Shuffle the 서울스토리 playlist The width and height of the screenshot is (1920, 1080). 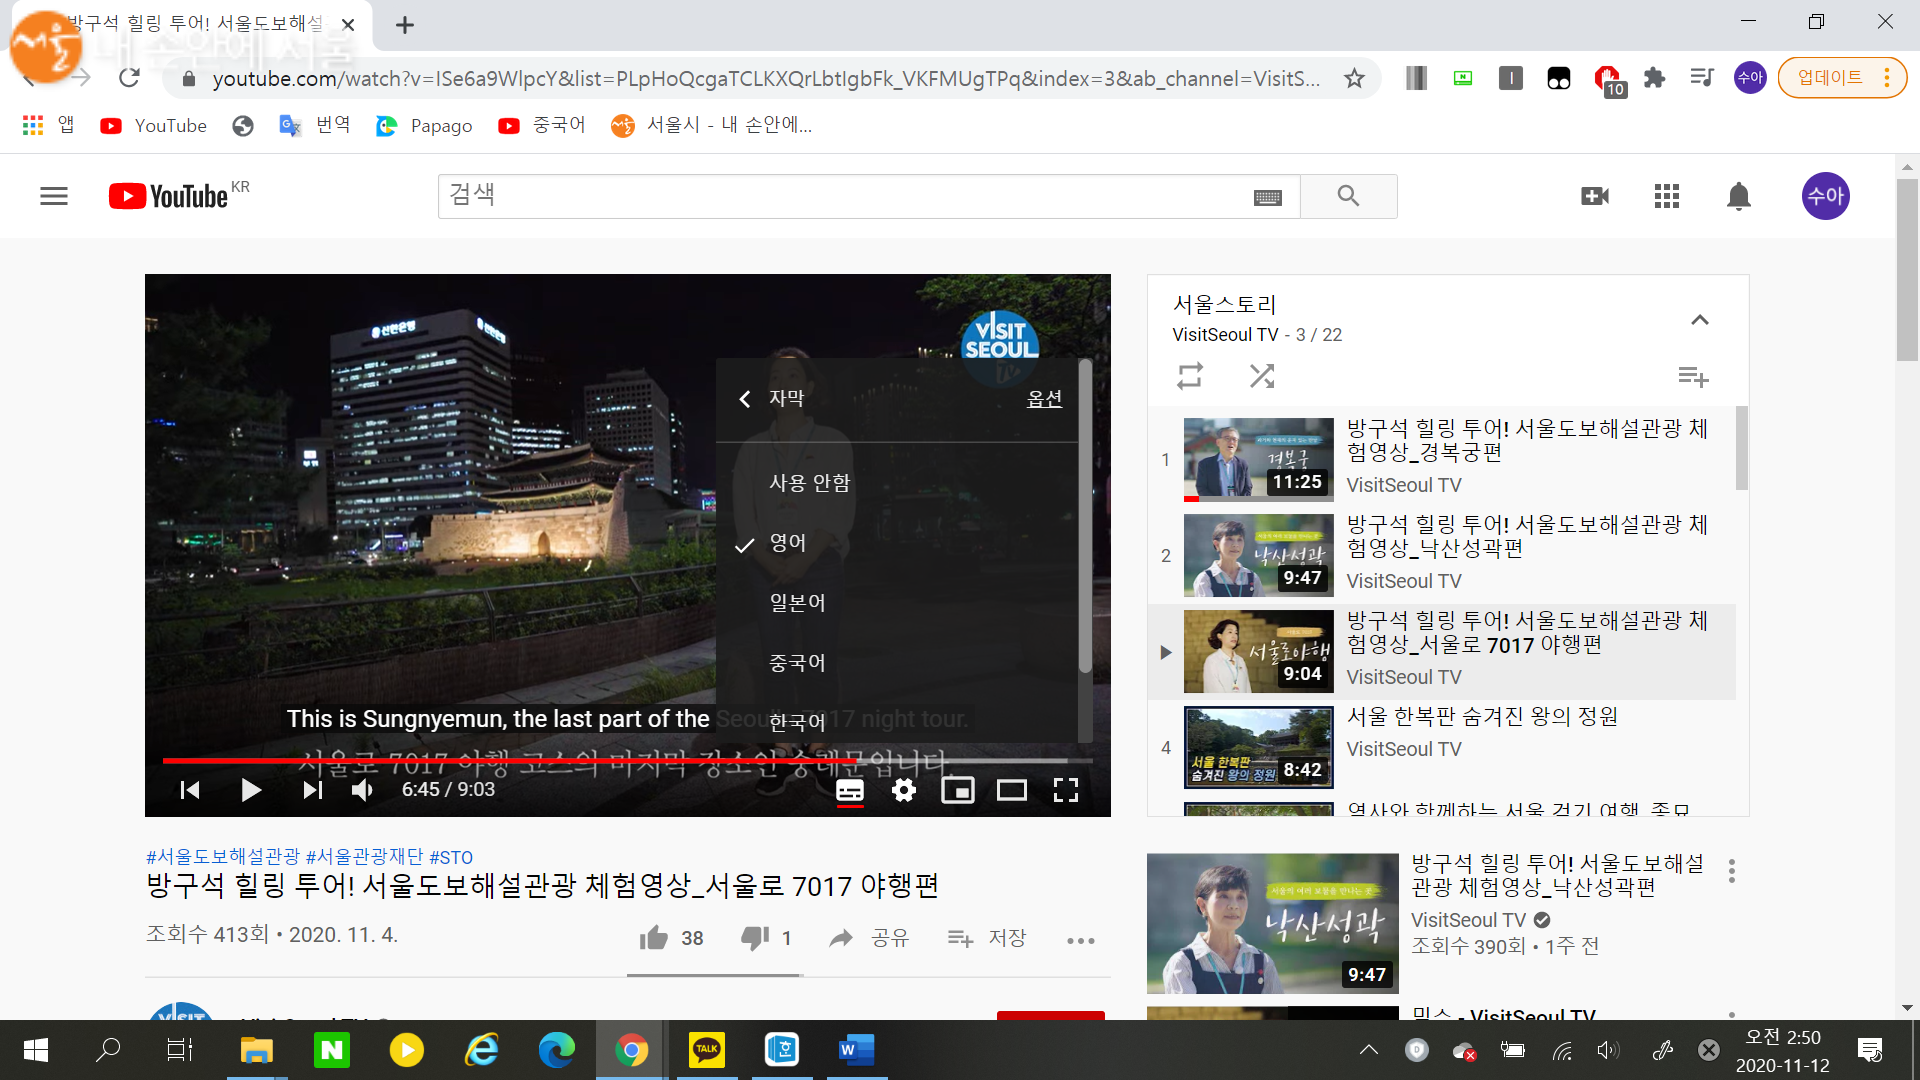(1261, 376)
